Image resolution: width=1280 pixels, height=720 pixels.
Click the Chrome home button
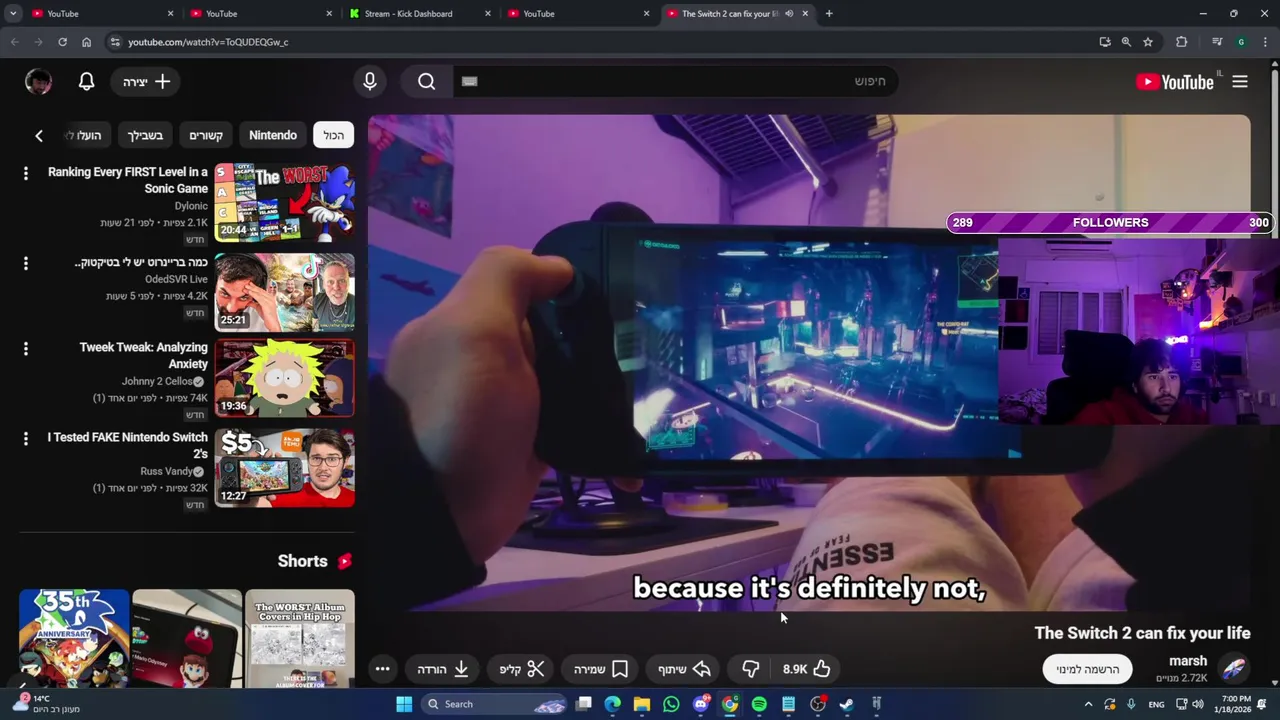pyautogui.click(x=87, y=42)
